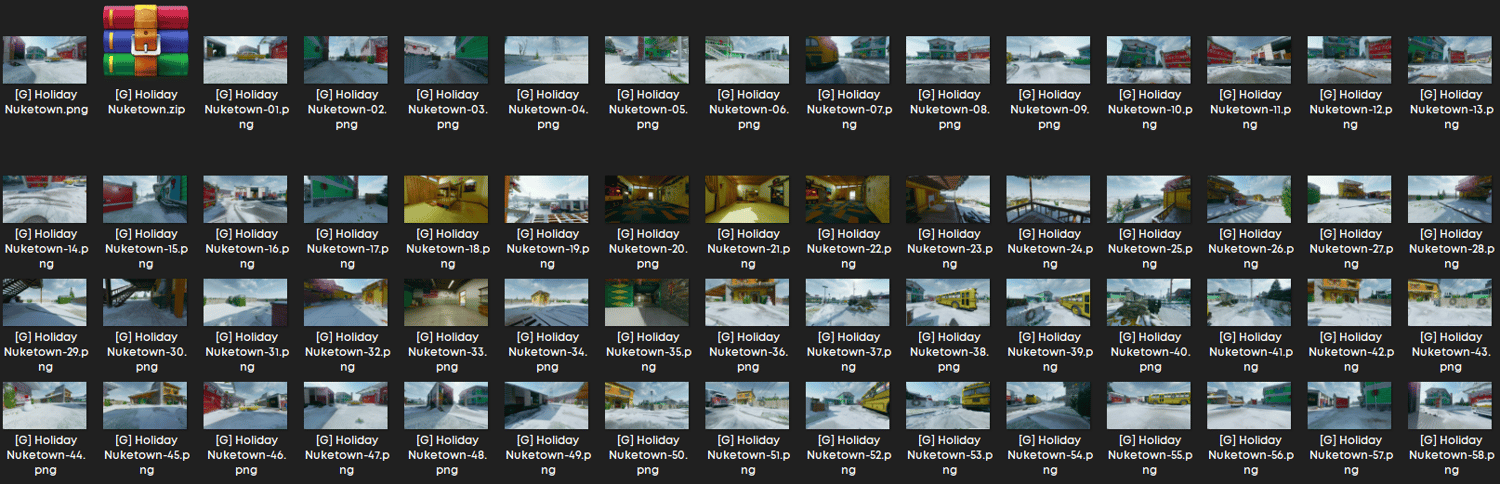
Task: Select thumbnail of Holiday Nuketown-58.png
Action: [1449, 405]
